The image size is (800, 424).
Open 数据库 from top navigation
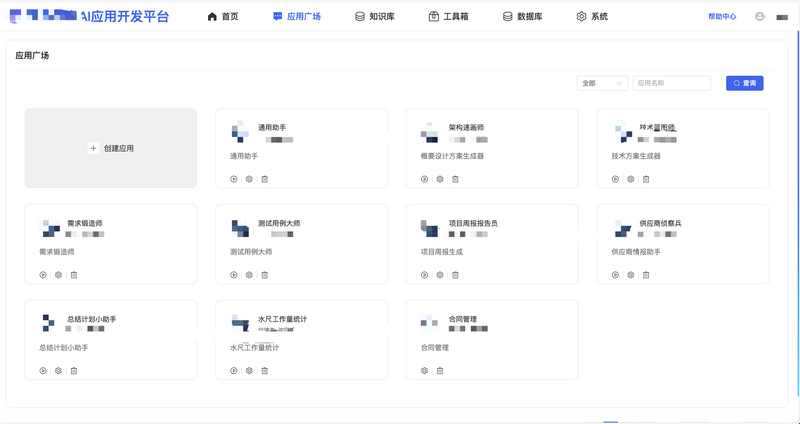point(522,16)
